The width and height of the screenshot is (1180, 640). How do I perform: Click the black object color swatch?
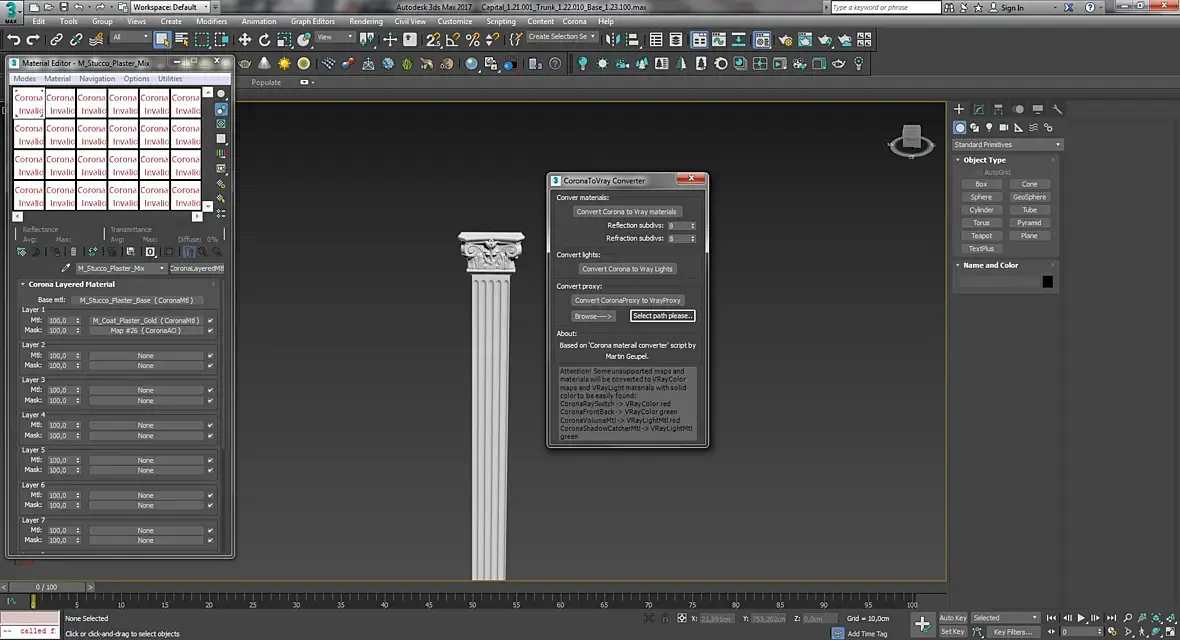(1047, 282)
